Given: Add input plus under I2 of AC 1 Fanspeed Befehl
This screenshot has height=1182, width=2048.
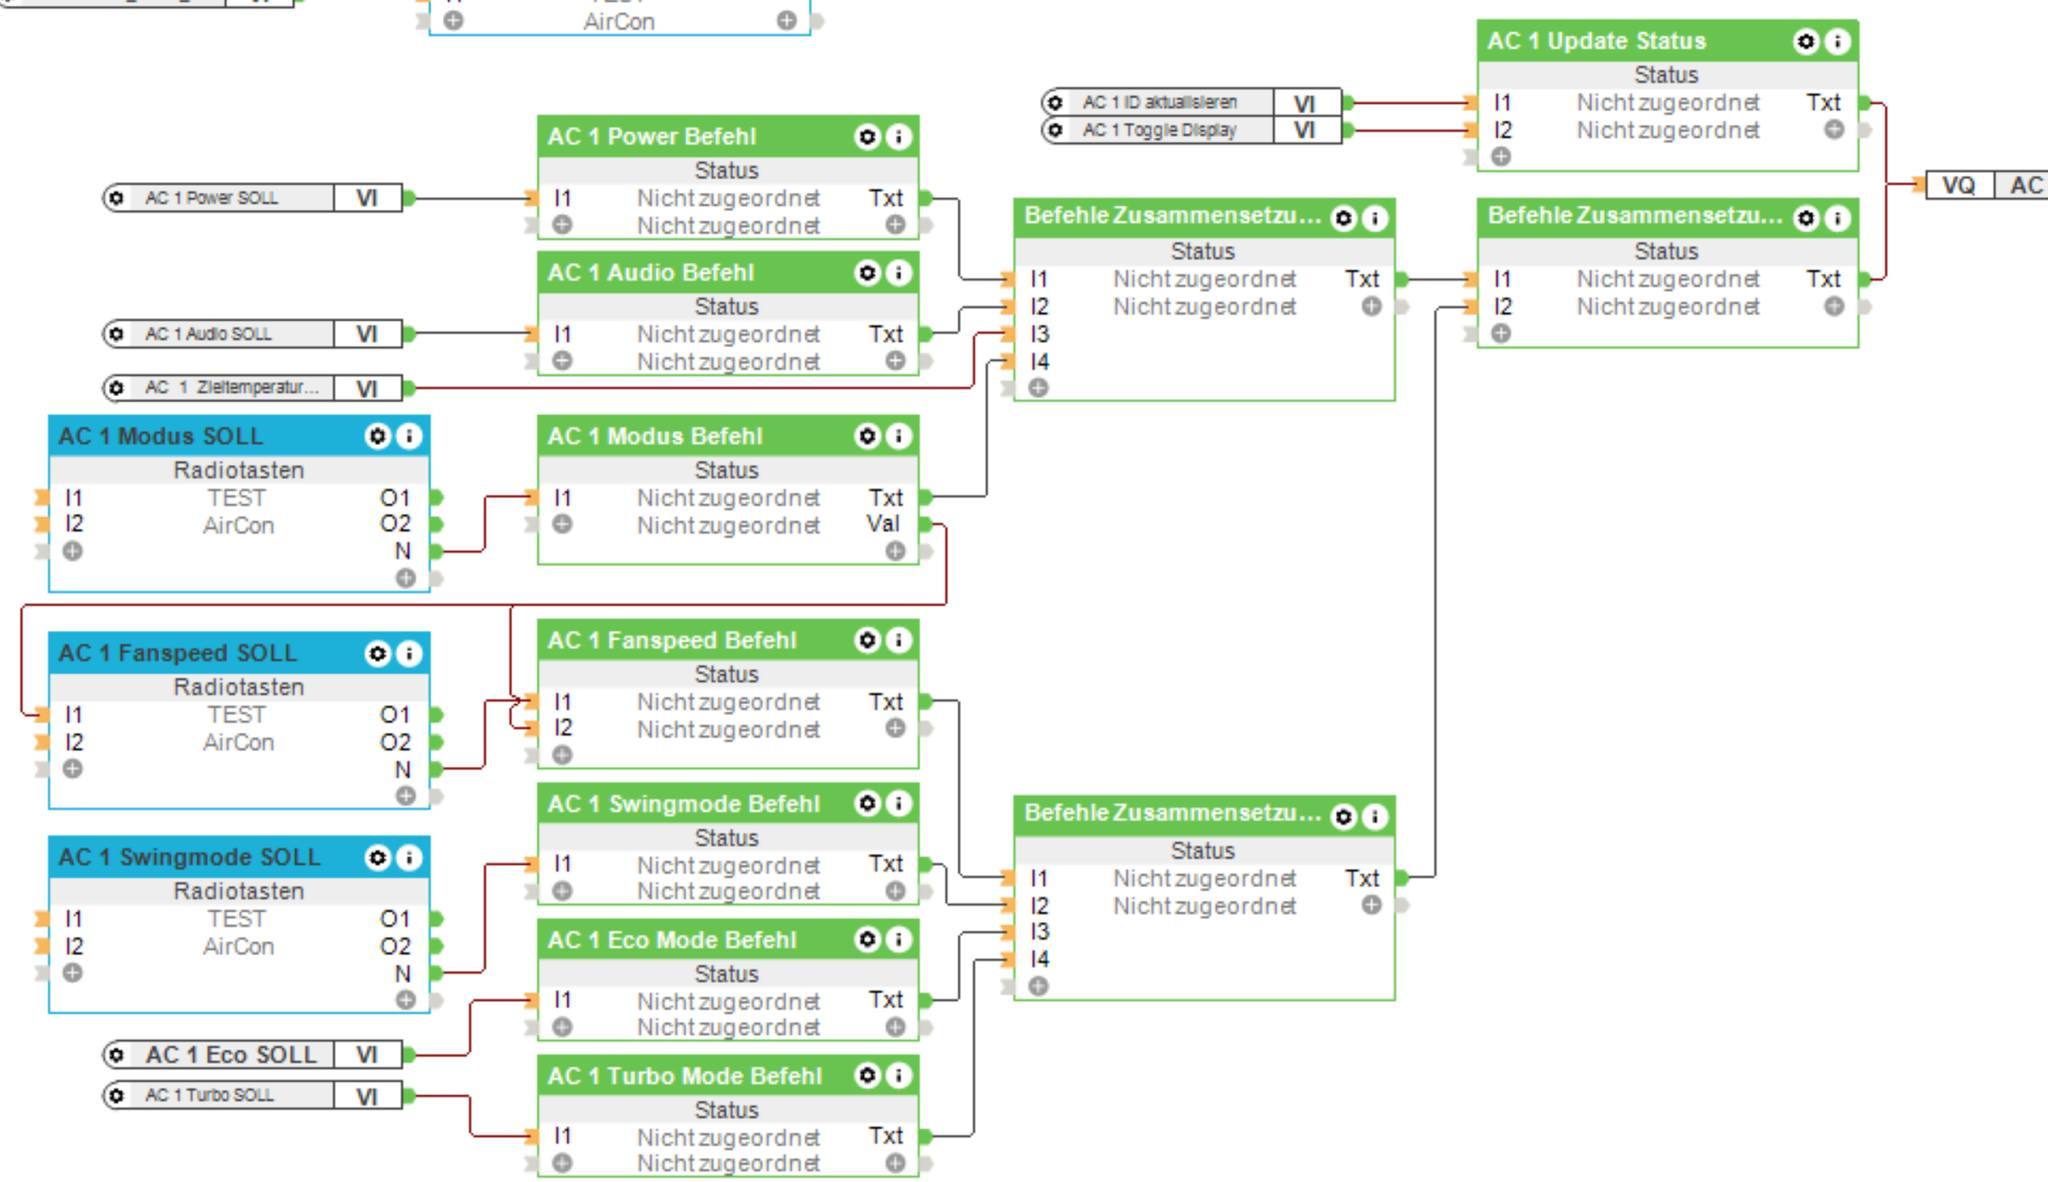Looking at the screenshot, I should click(x=563, y=755).
